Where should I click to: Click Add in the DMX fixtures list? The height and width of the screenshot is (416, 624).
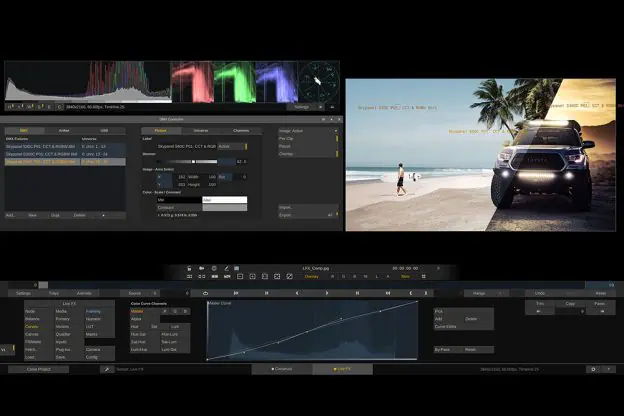(x=10, y=215)
